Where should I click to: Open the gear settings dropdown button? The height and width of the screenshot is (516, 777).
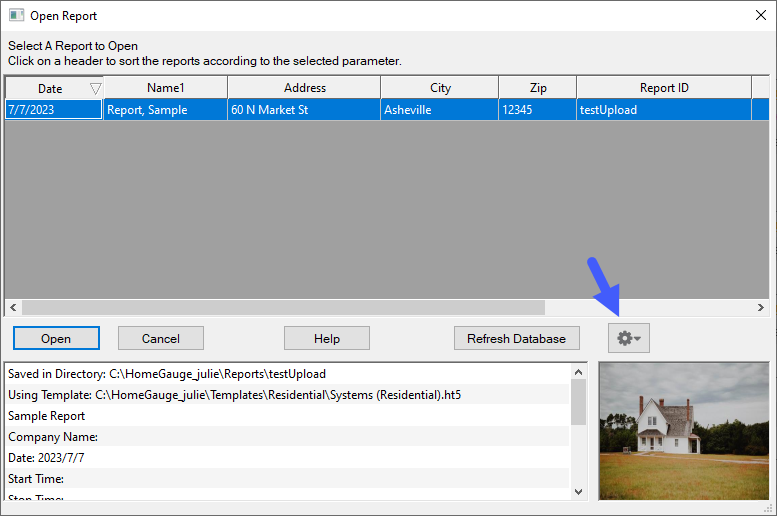pos(628,338)
